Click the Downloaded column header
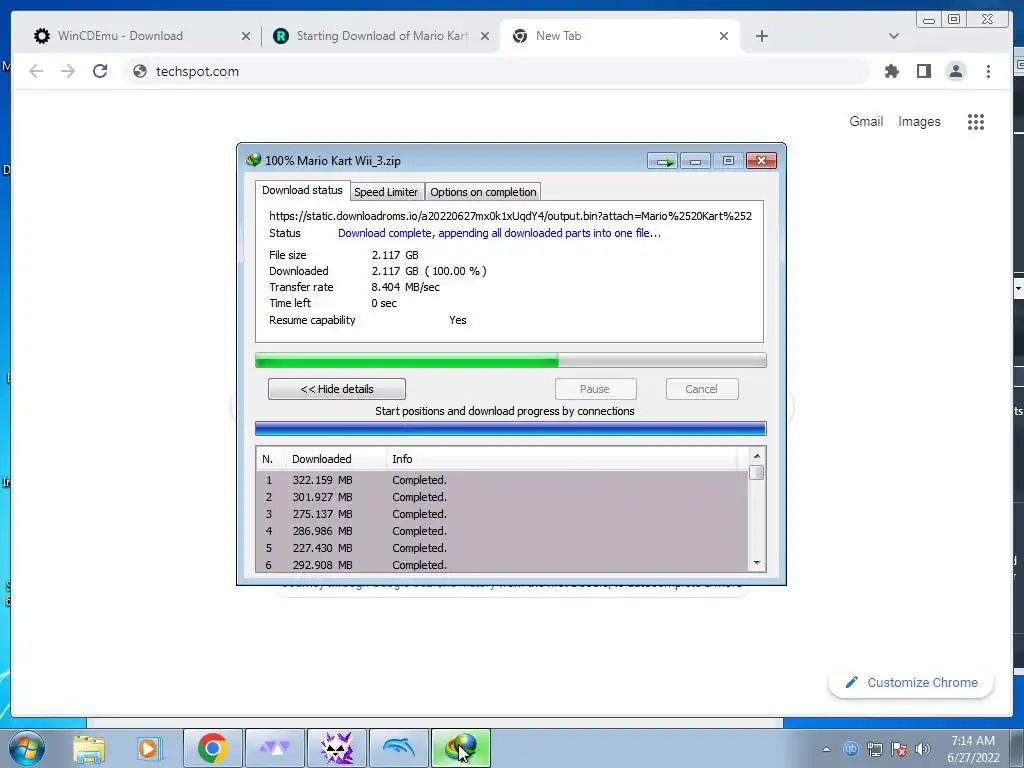The image size is (1024, 768). 336,459
